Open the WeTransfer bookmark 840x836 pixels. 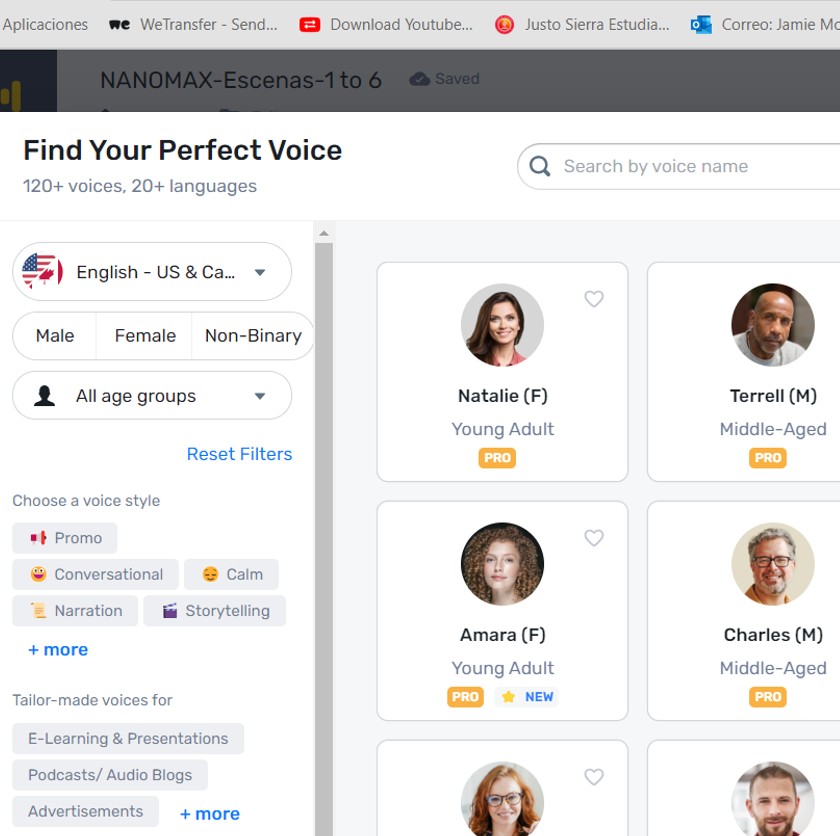point(194,24)
